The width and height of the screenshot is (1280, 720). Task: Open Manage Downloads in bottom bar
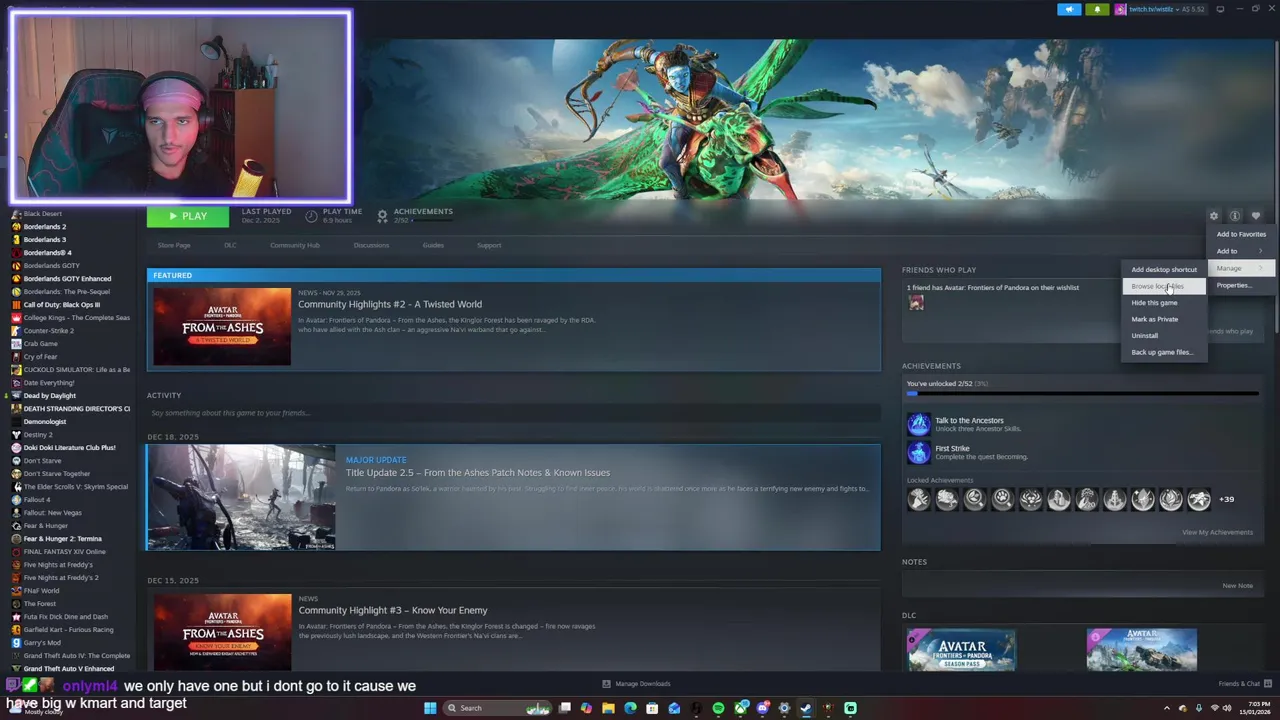pos(636,684)
